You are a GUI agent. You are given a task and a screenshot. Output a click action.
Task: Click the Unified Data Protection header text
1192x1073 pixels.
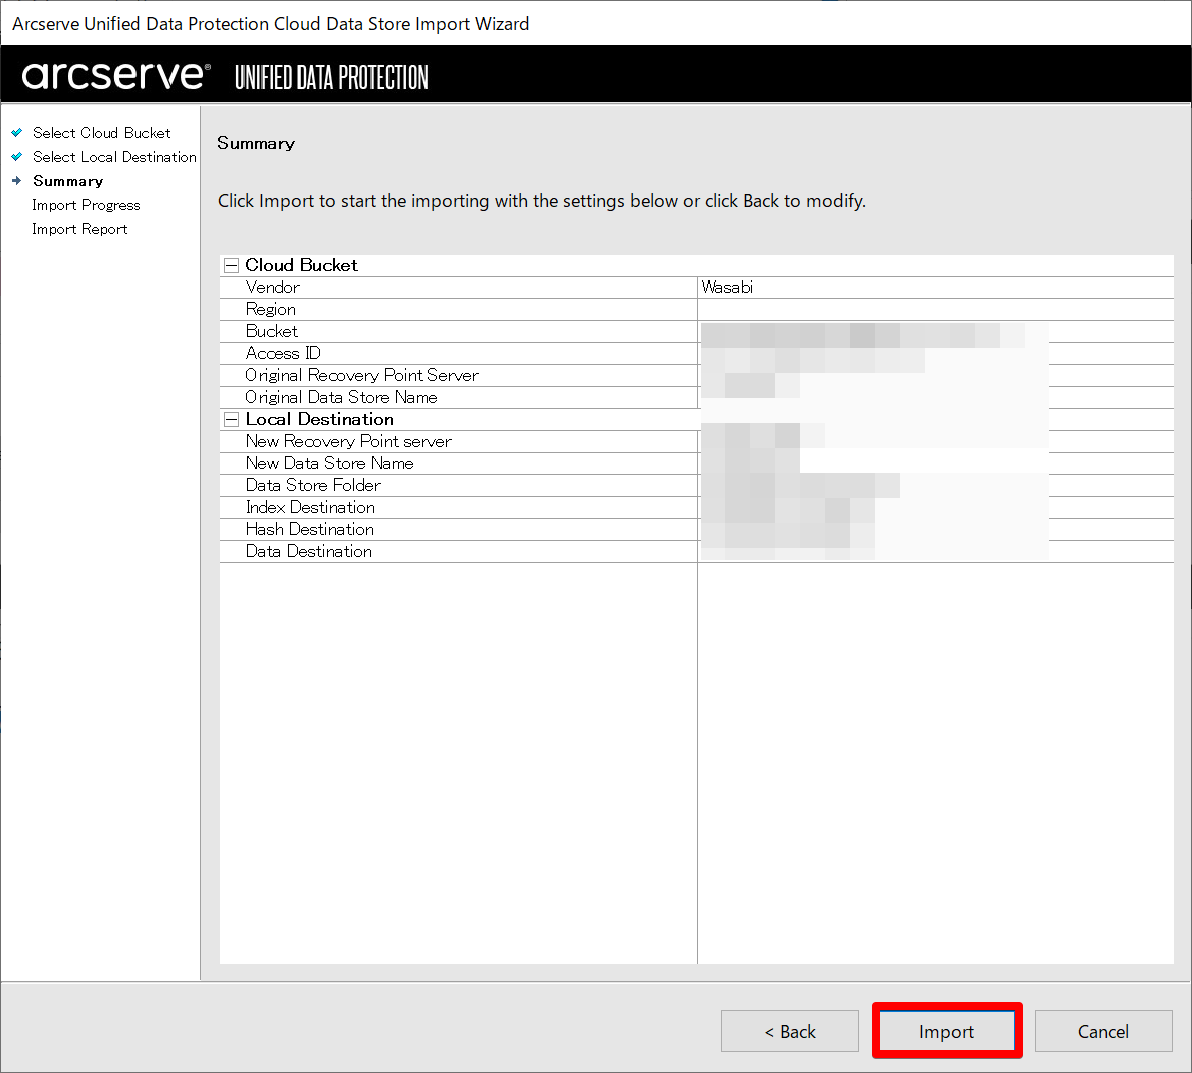pyautogui.click(x=331, y=78)
